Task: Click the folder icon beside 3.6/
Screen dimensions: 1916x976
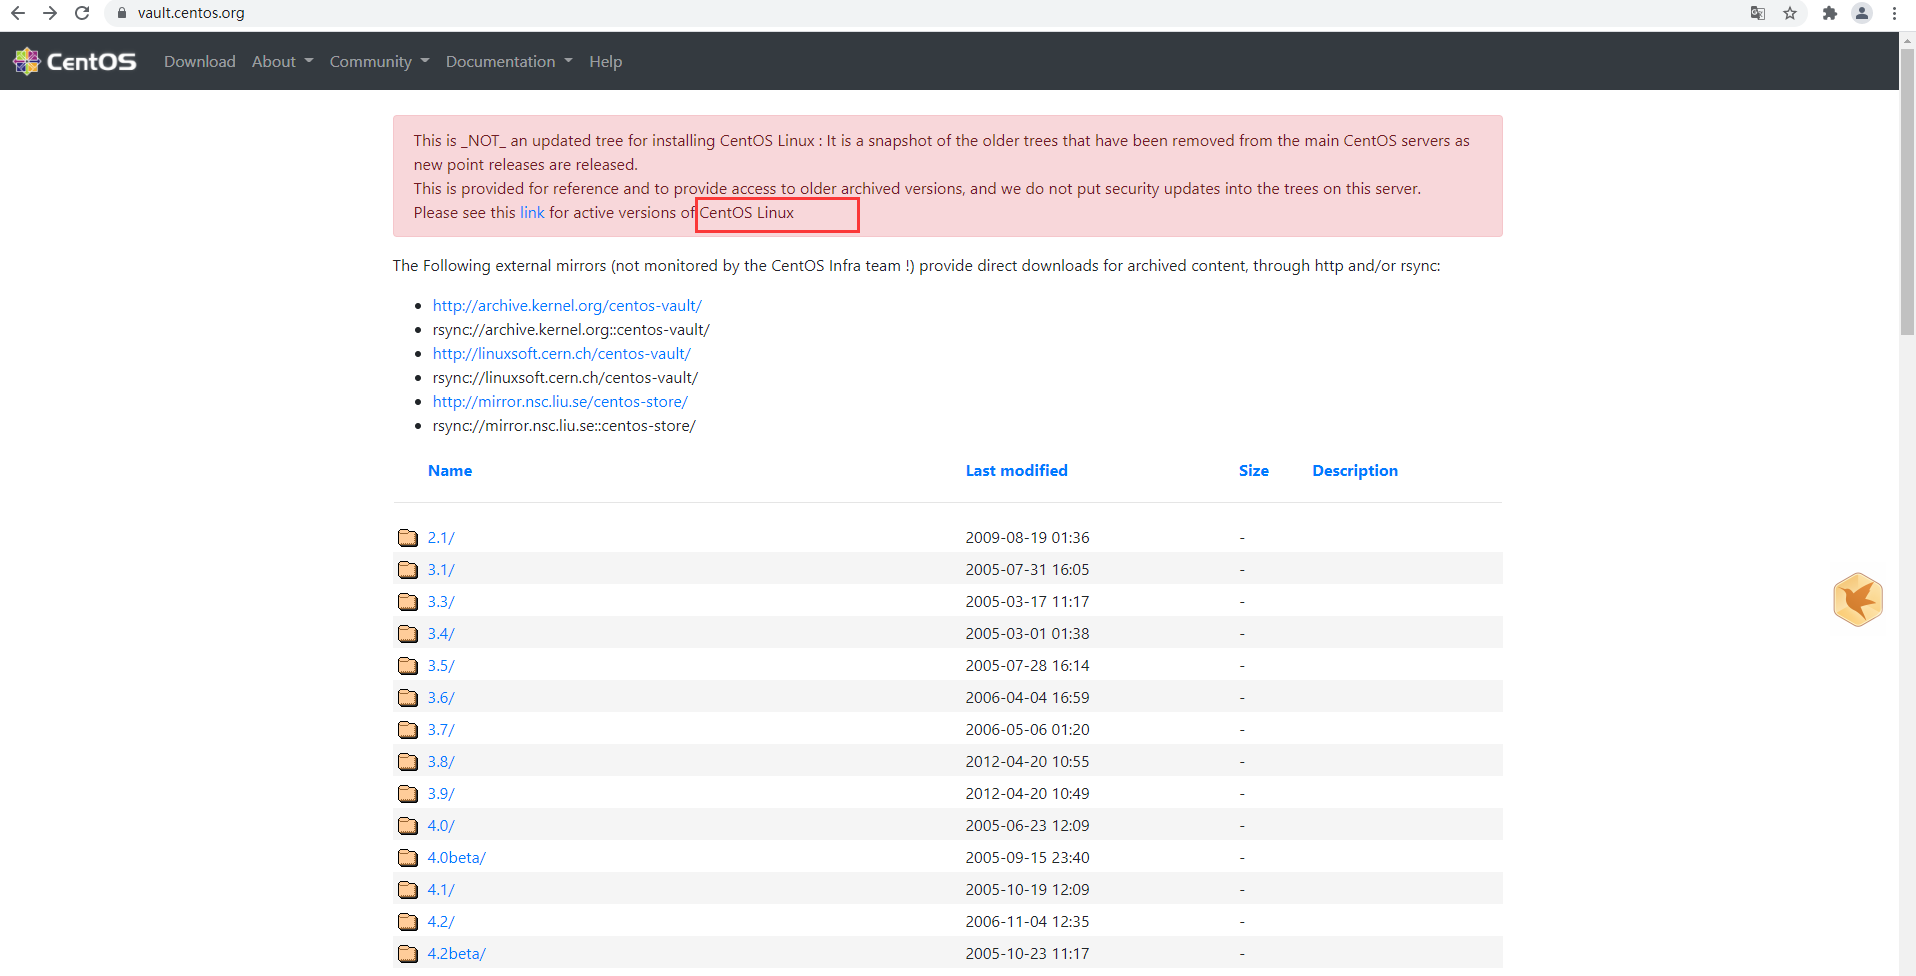Action: pyautogui.click(x=408, y=698)
